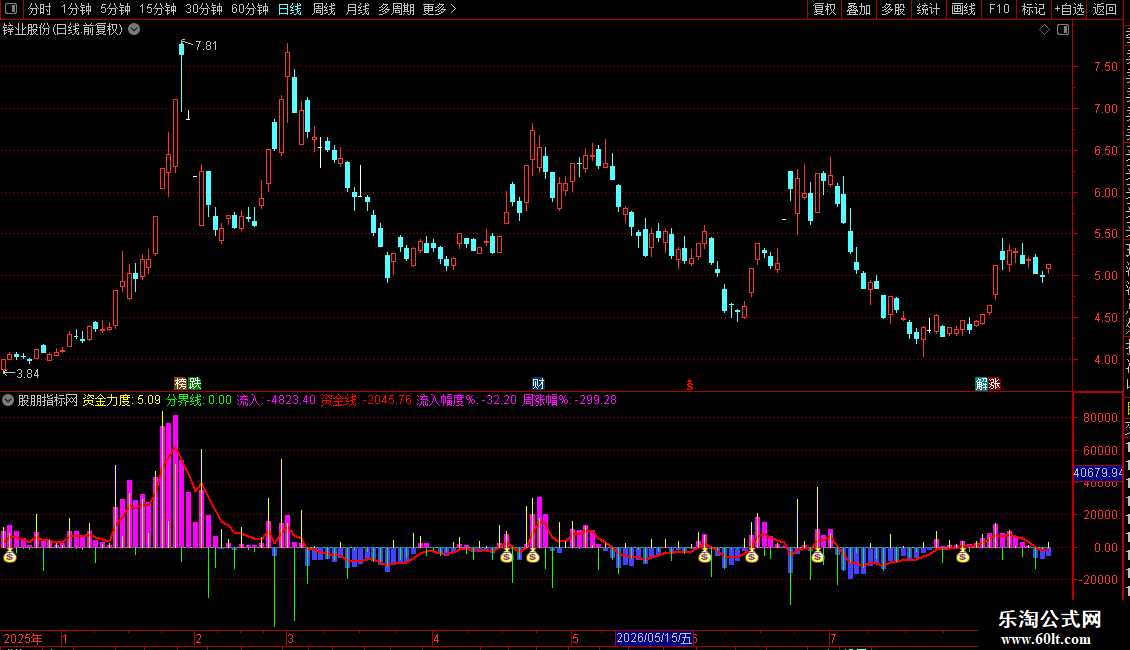Viewport: 1130px width, 650px height.
Task: Open 多周期 multi-period view
Action: (396, 9)
